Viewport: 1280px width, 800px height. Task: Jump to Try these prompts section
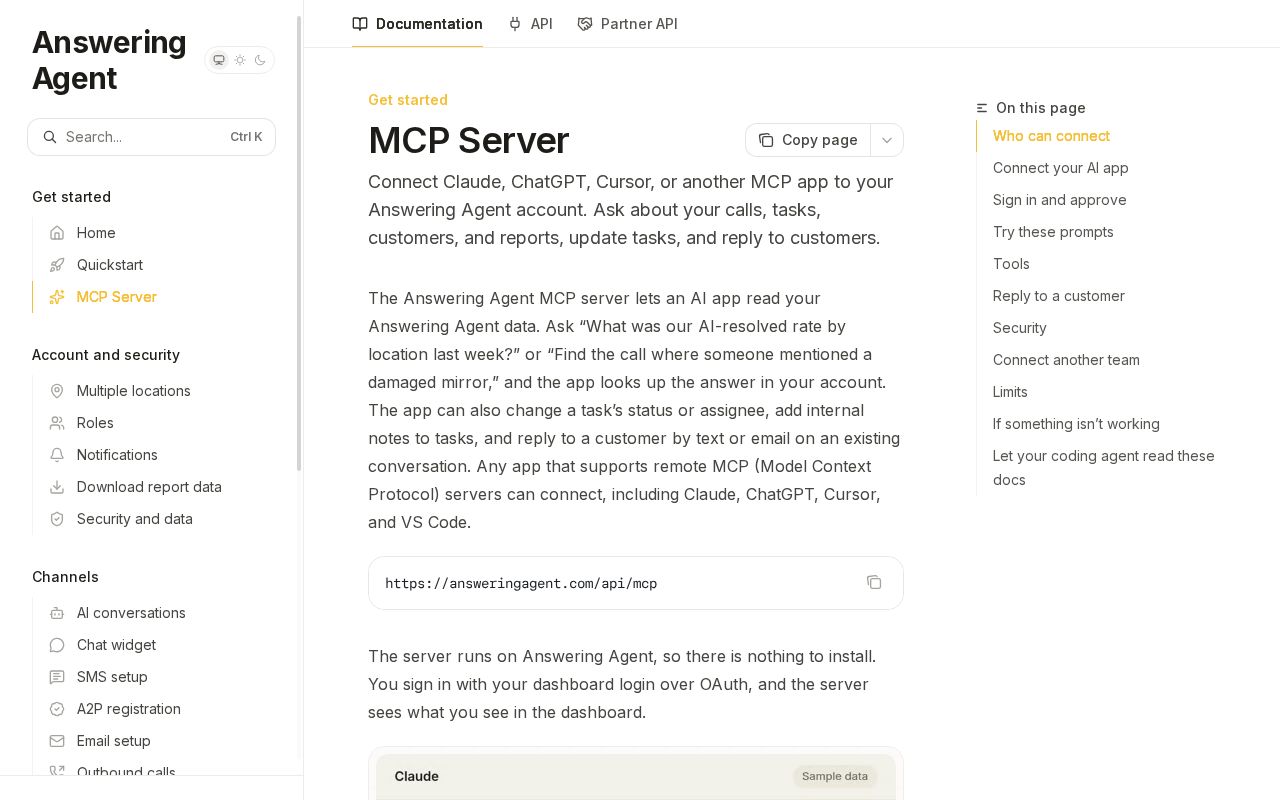[1053, 232]
